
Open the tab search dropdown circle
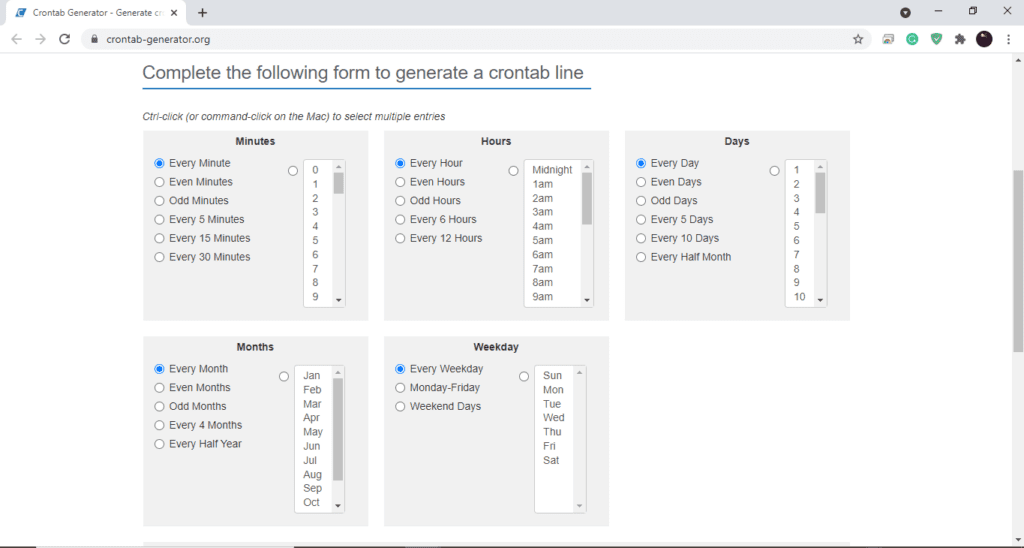click(x=905, y=12)
